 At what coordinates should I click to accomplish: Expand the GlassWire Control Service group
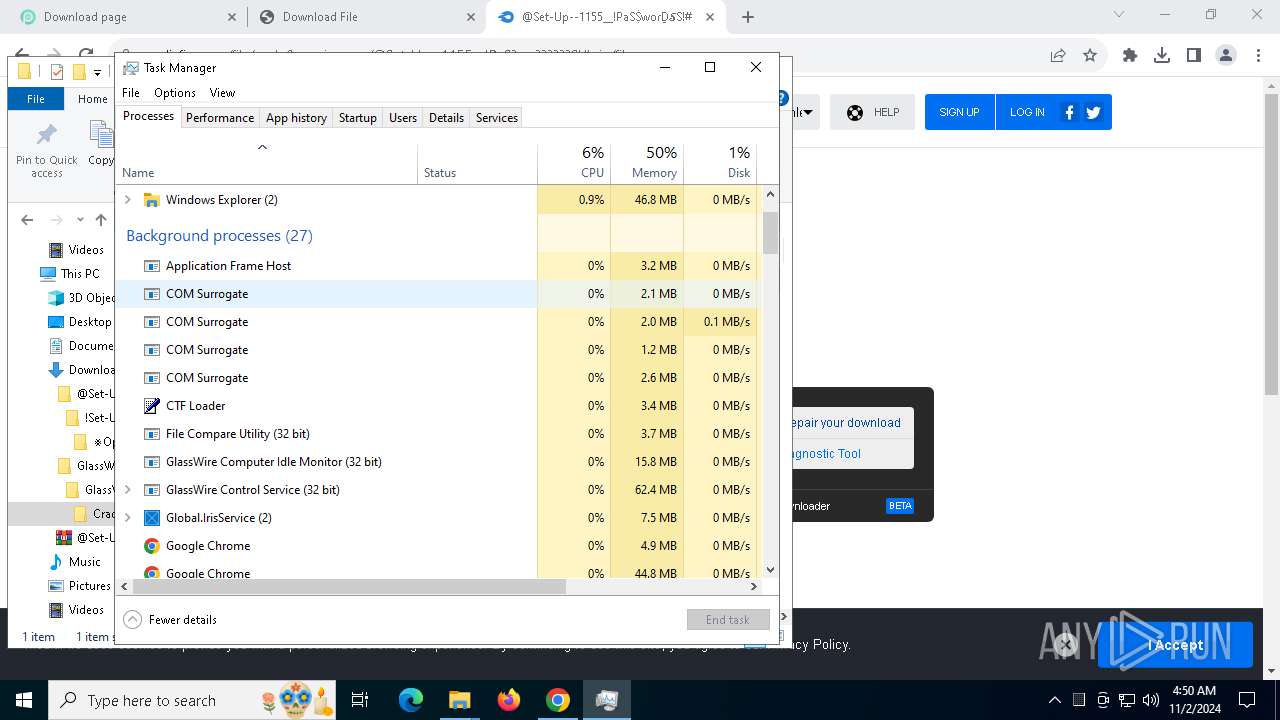click(x=127, y=490)
